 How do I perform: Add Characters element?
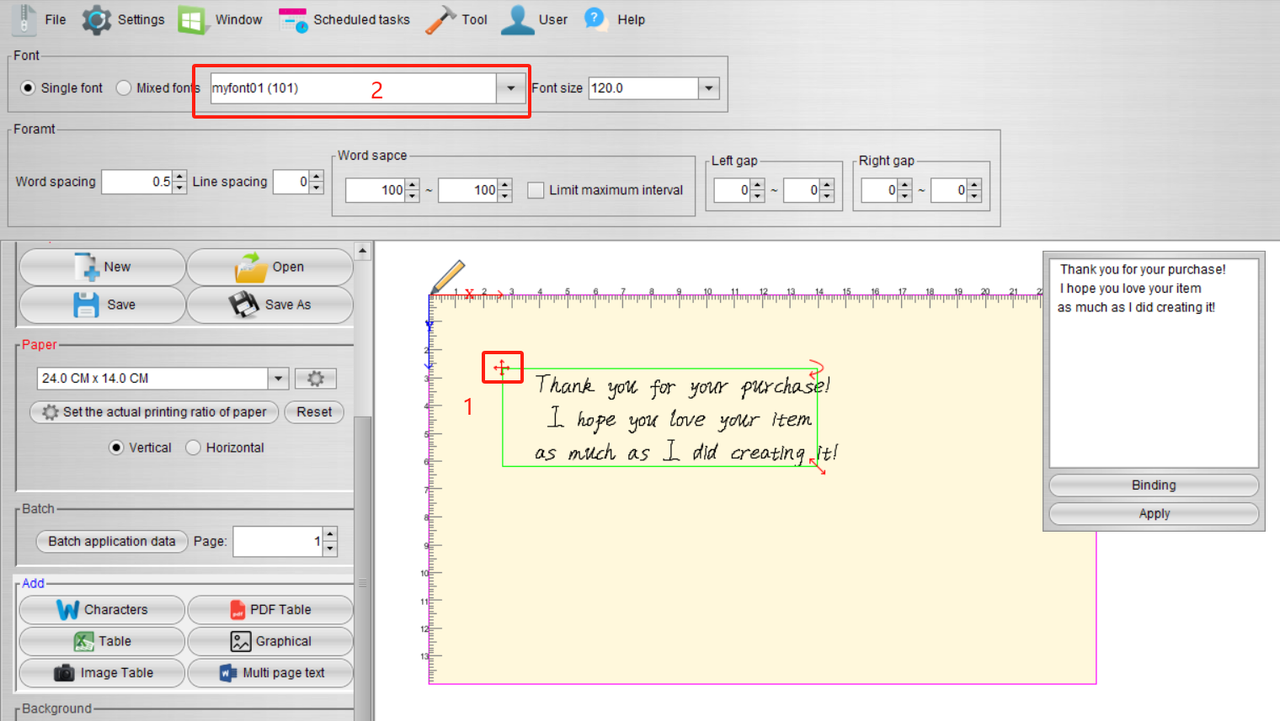[102, 610]
